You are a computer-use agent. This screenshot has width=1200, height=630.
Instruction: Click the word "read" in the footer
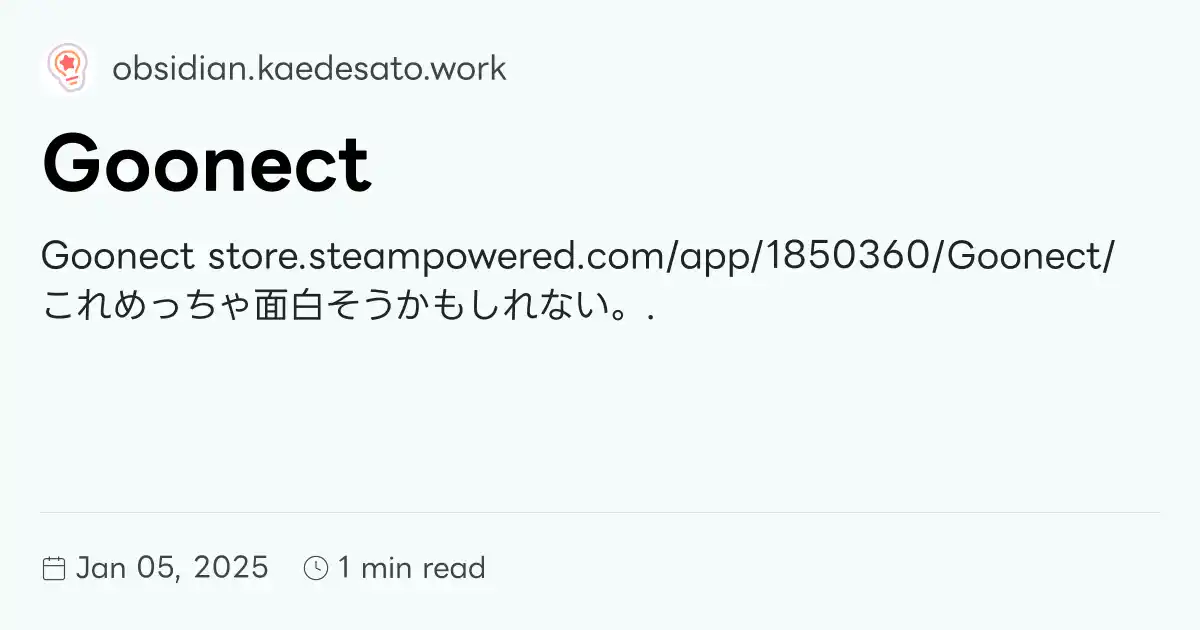[454, 568]
